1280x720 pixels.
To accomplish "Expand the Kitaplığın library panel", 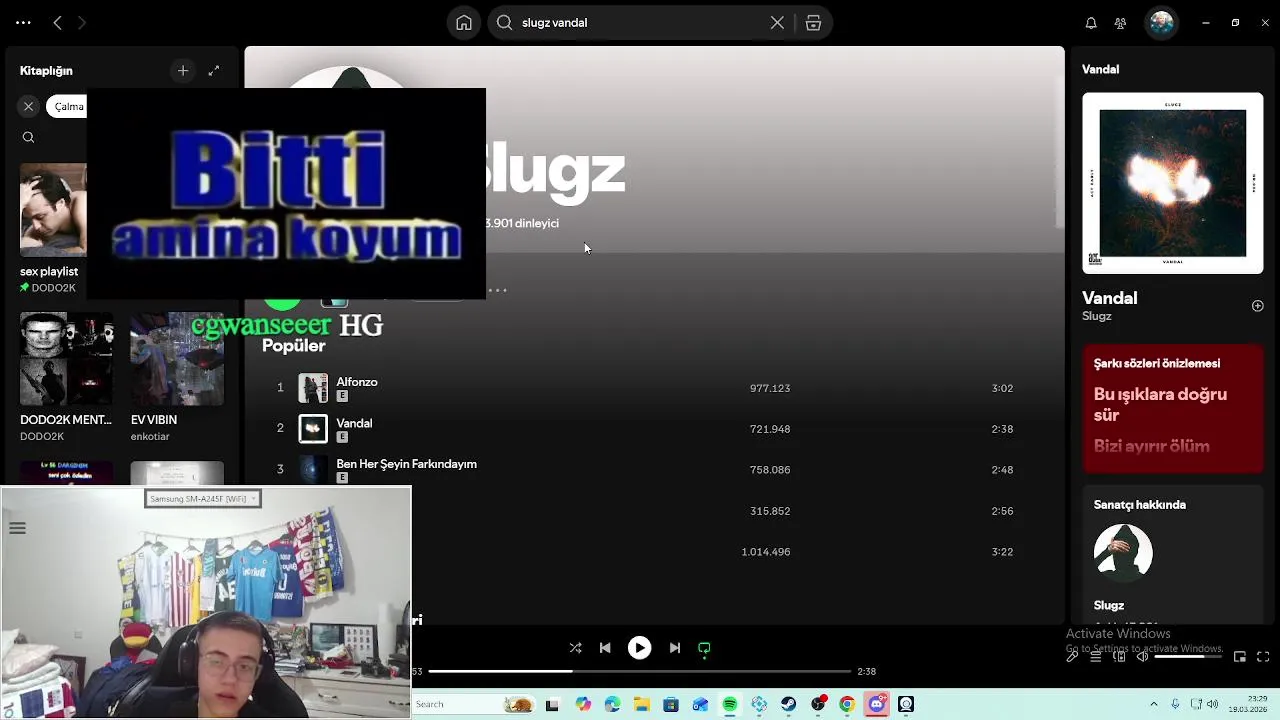I will click(x=213, y=70).
